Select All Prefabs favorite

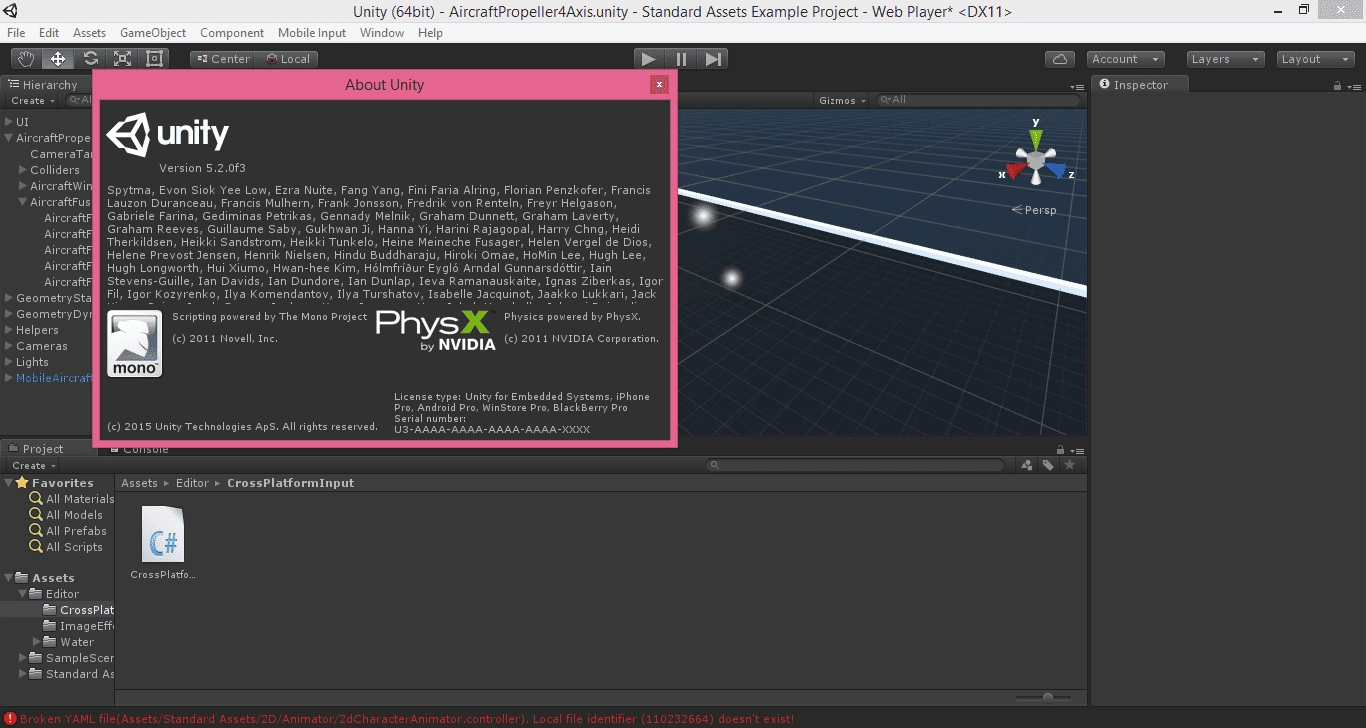(68, 531)
